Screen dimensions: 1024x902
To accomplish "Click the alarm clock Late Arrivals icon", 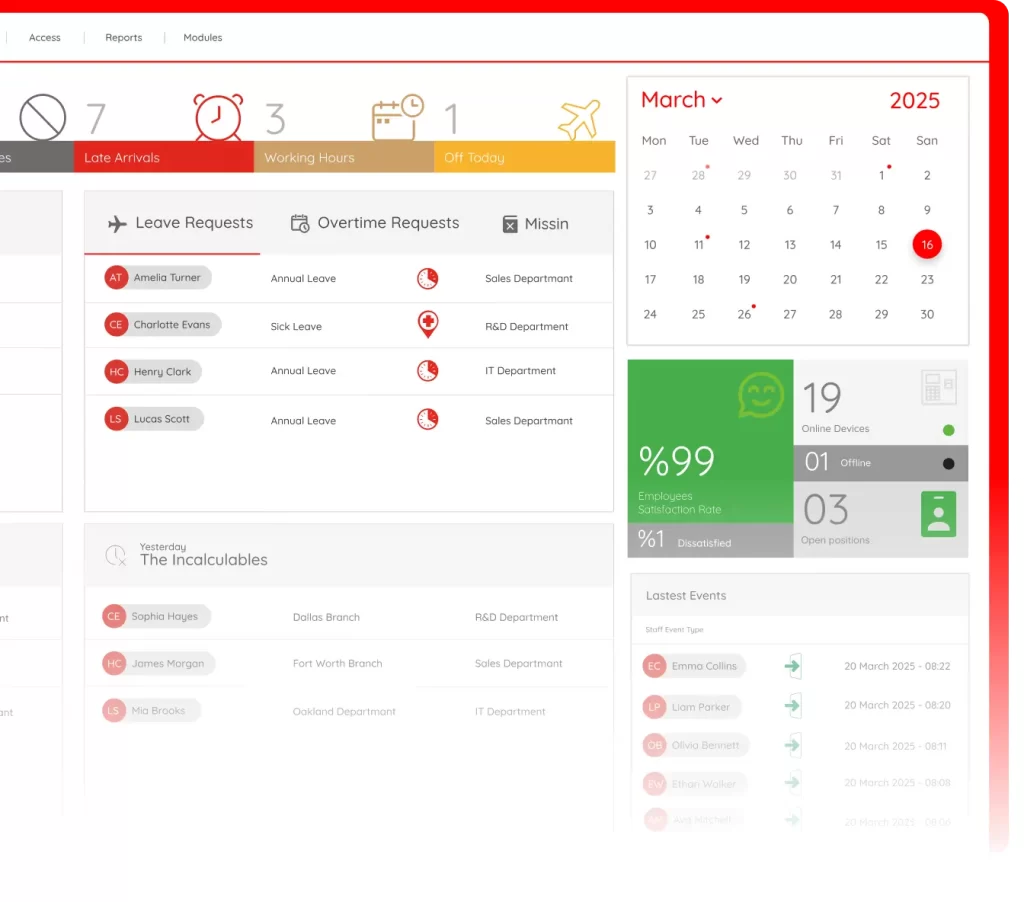I will [x=218, y=118].
